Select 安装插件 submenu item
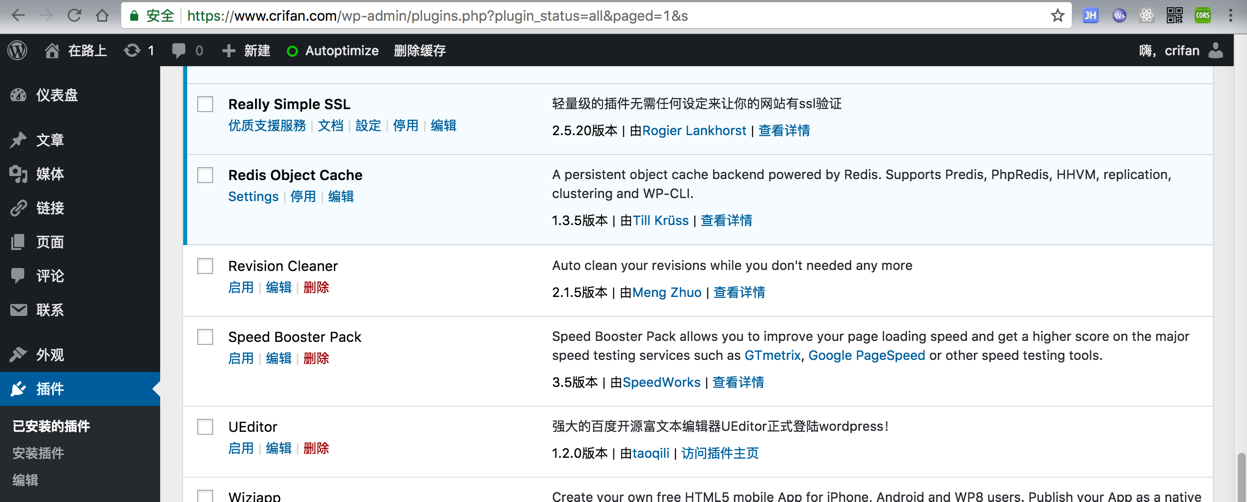The height and width of the screenshot is (502, 1247). coord(38,453)
